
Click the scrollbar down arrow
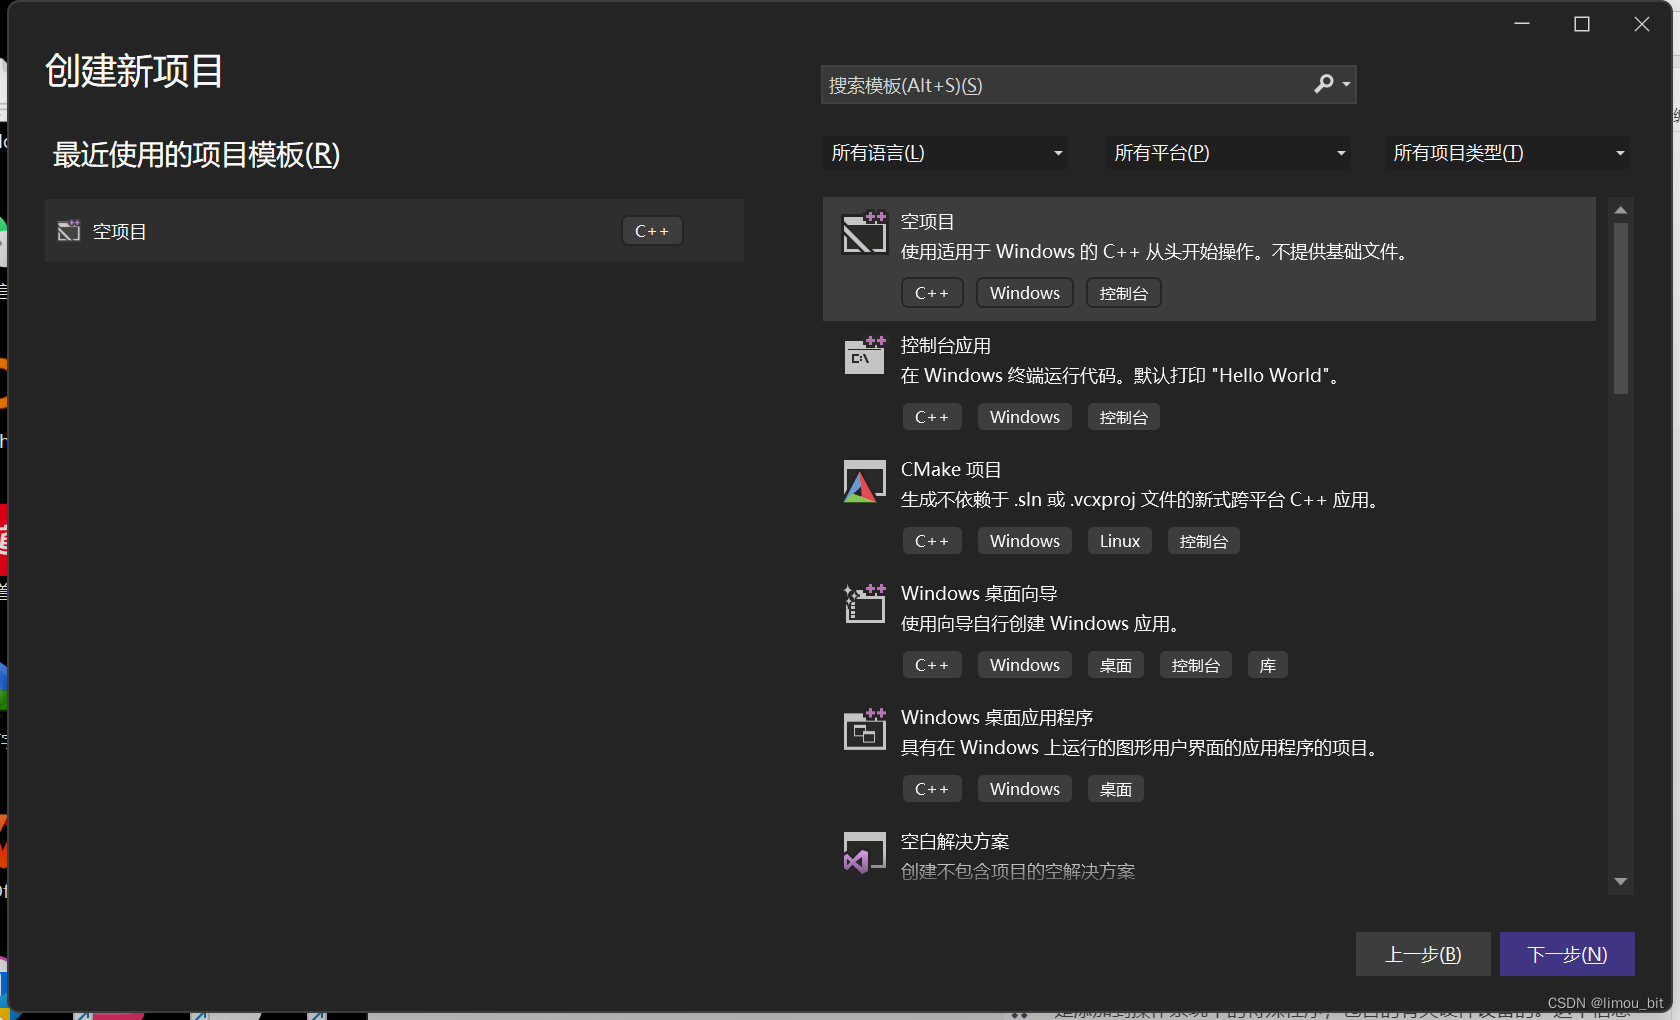(x=1620, y=882)
